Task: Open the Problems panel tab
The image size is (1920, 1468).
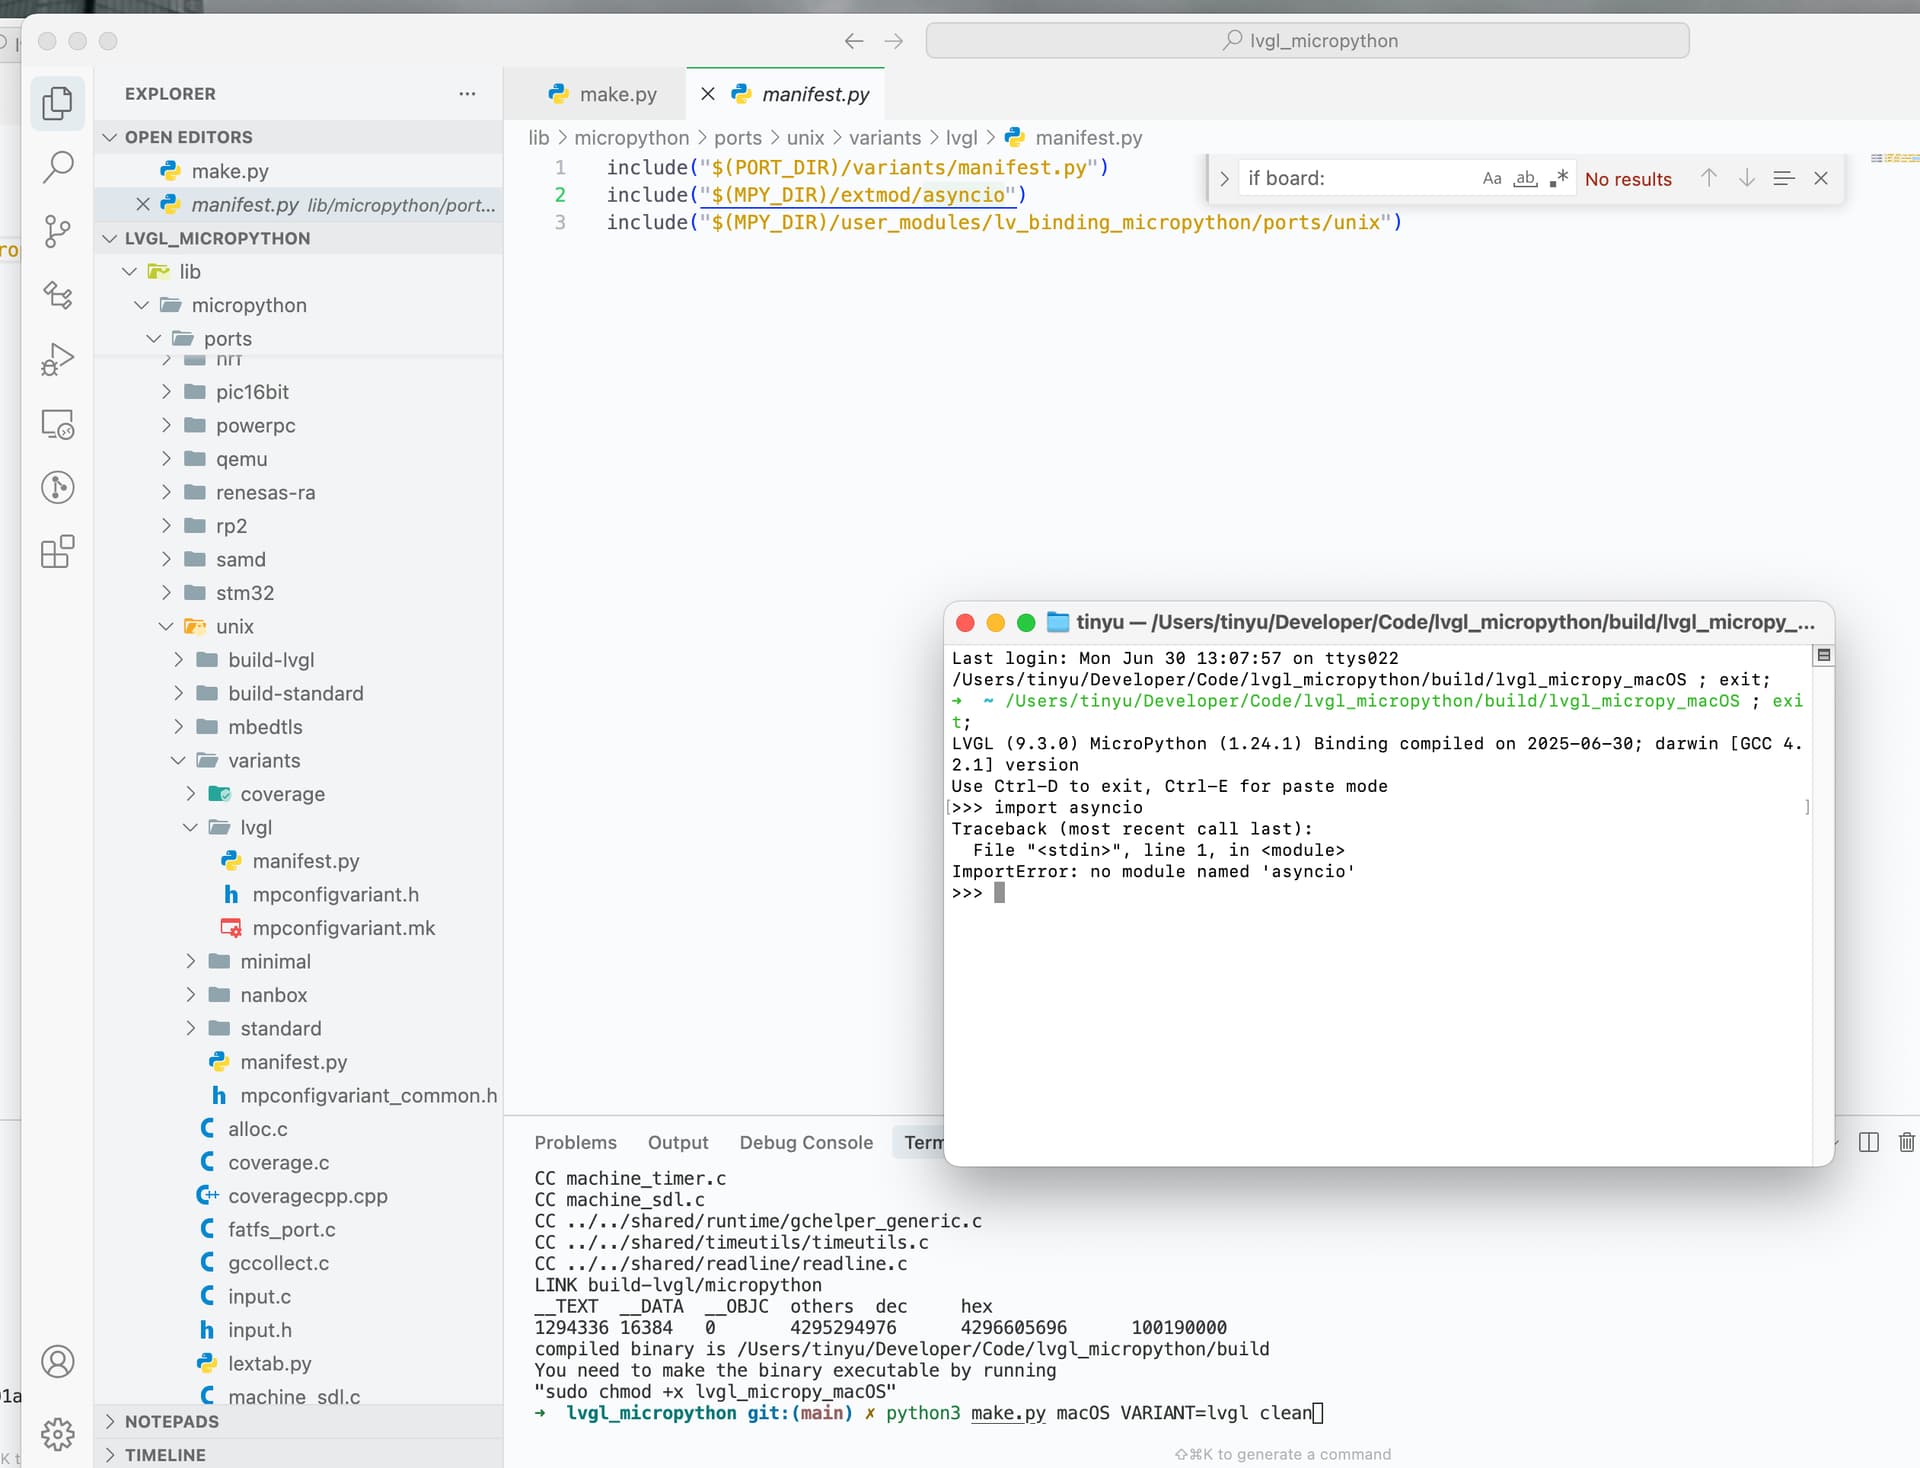Action: [x=575, y=1142]
